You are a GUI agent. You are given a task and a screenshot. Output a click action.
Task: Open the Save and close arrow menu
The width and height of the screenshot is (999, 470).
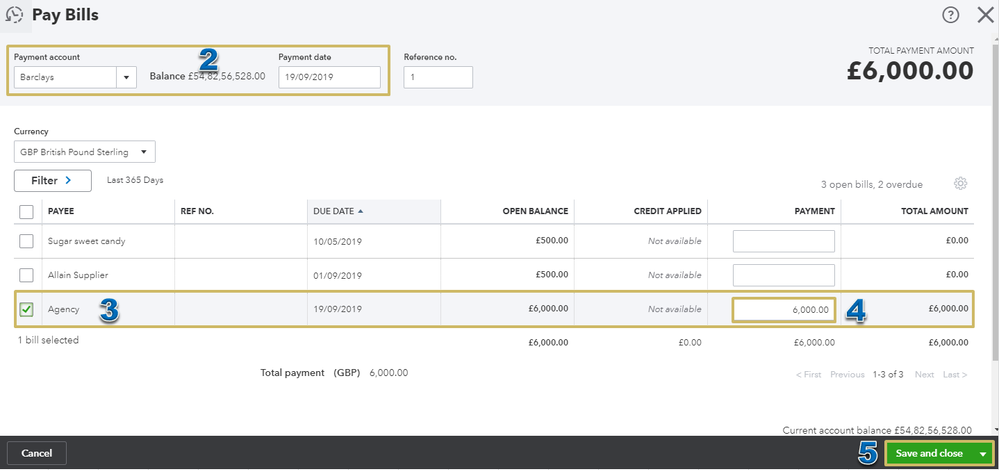pyautogui.click(x=982, y=454)
